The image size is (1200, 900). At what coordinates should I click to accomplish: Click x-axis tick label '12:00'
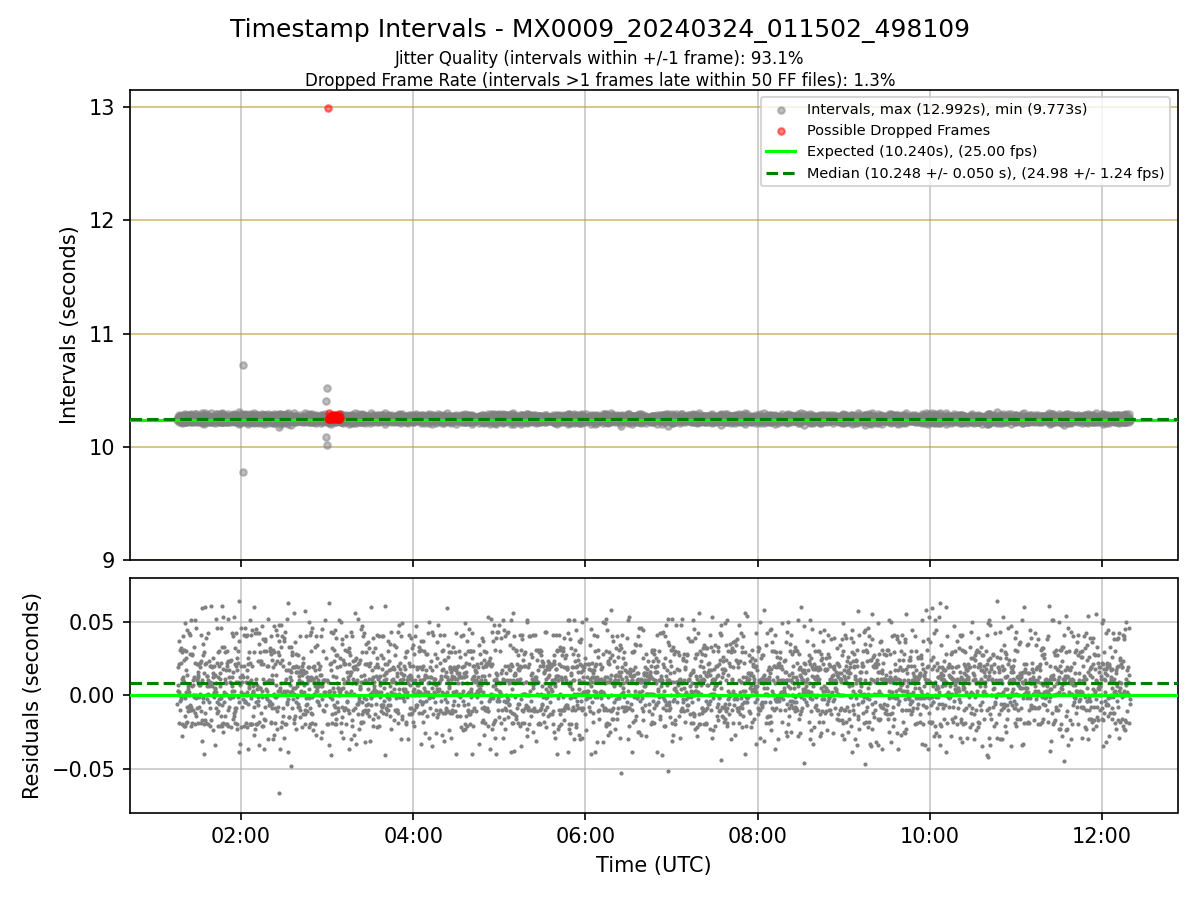[x=1102, y=834]
